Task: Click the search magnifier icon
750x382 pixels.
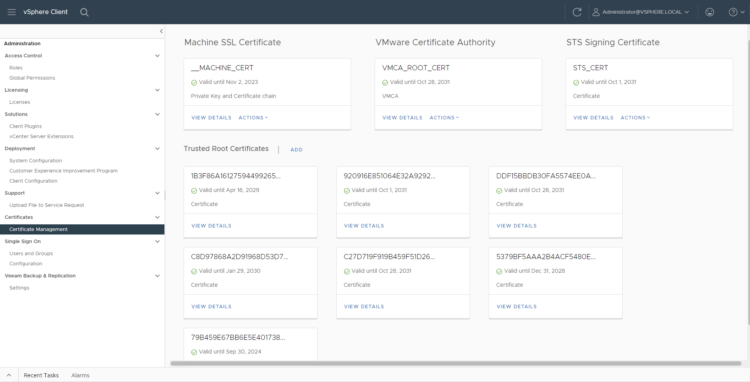Action: [x=84, y=12]
